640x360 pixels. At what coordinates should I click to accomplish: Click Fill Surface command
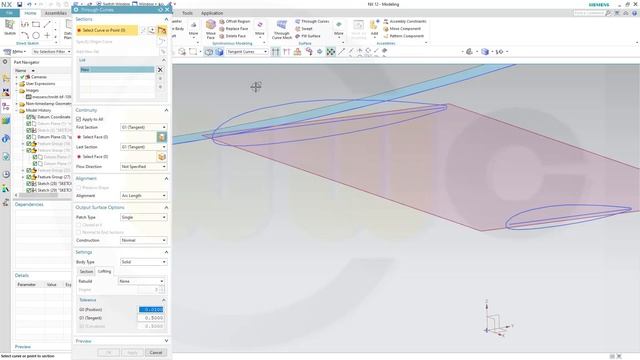coord(308,36)
